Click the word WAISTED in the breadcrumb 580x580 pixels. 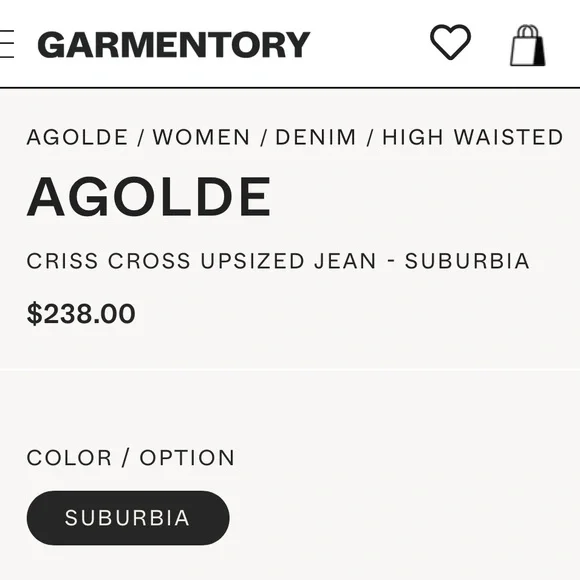[x=509, y=137]
